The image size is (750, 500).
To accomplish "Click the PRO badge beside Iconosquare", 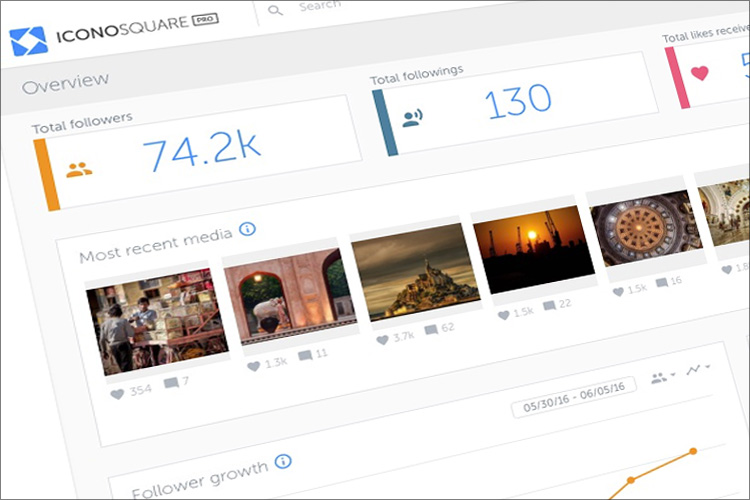I will (x=205, y=20).
